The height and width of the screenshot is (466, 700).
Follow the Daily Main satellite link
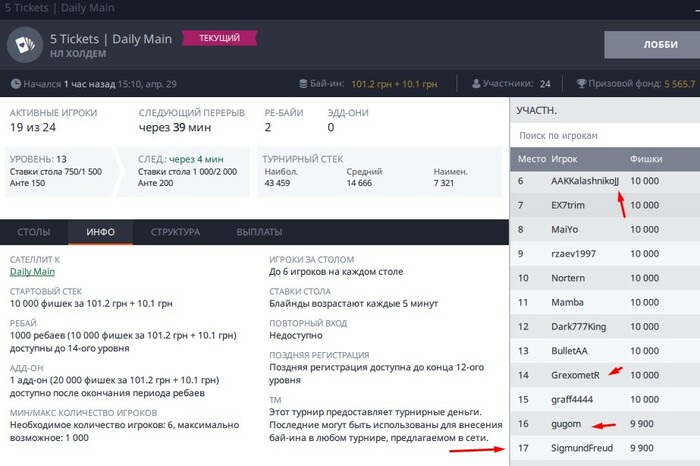coord(32,271)
